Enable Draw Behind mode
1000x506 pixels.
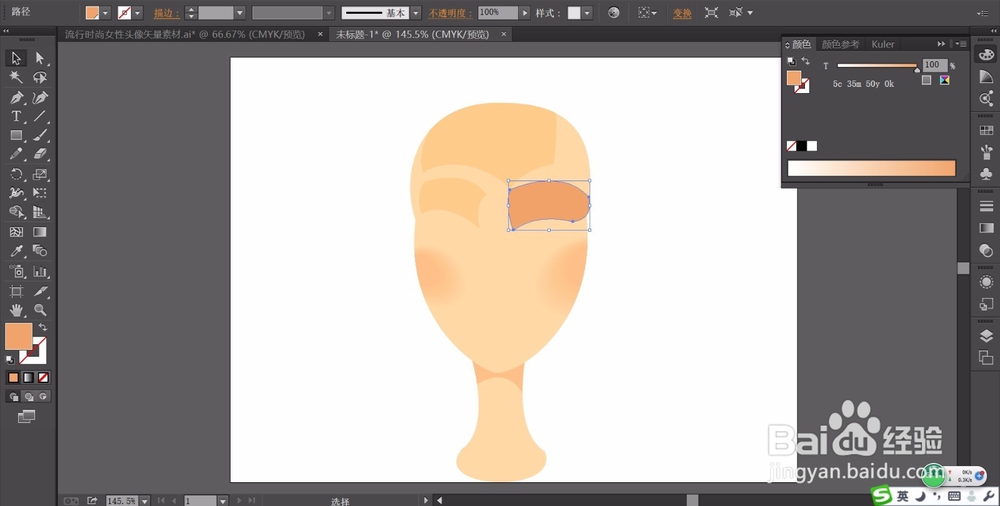28,396
